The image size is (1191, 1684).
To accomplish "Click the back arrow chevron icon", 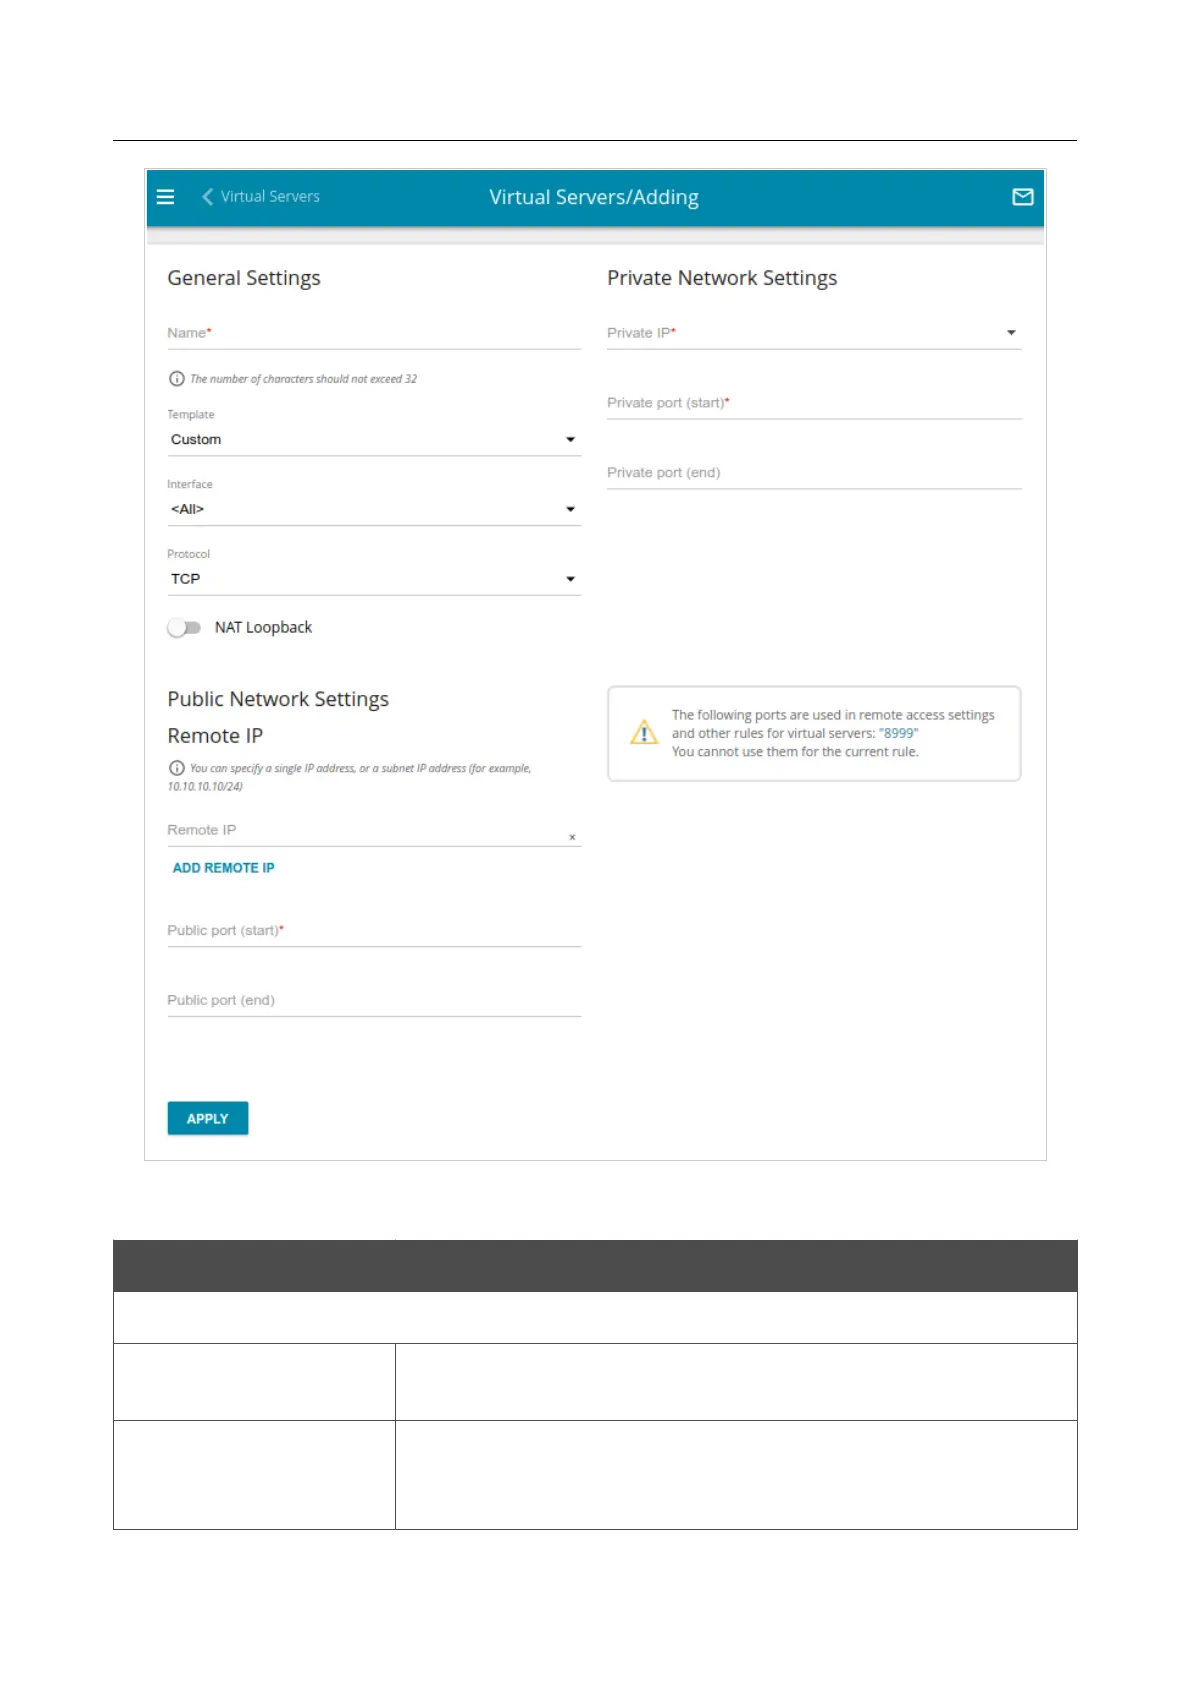I will tap(207, 197).
